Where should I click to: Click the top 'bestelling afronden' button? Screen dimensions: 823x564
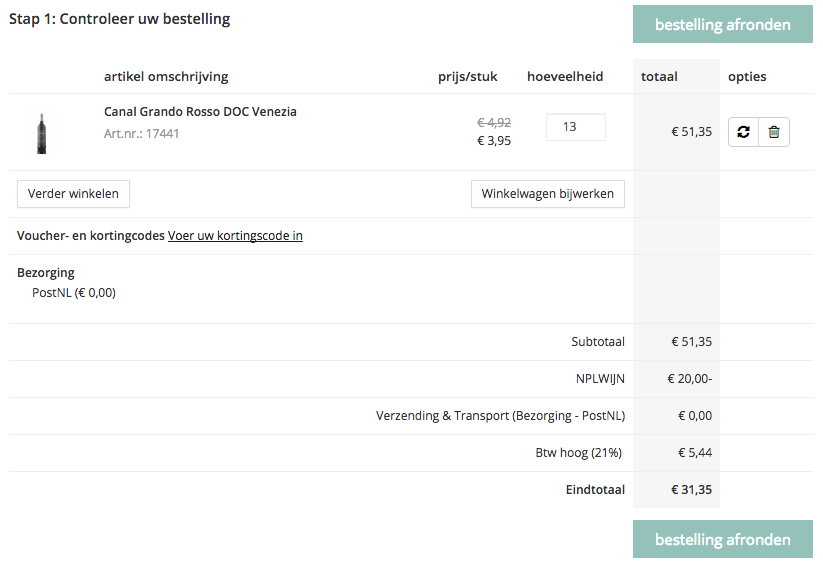pos(722,24)
